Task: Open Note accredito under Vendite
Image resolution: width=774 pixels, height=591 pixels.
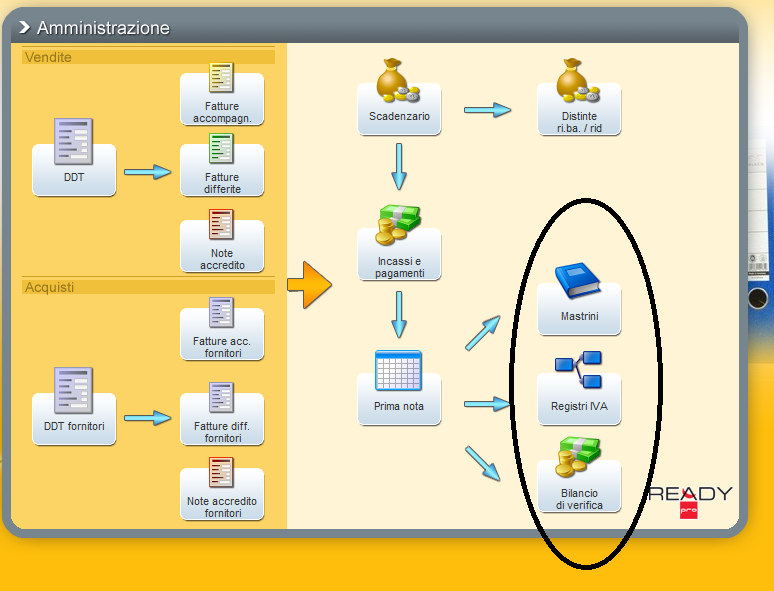Action: pyautogui.click(x=222, y=240)
